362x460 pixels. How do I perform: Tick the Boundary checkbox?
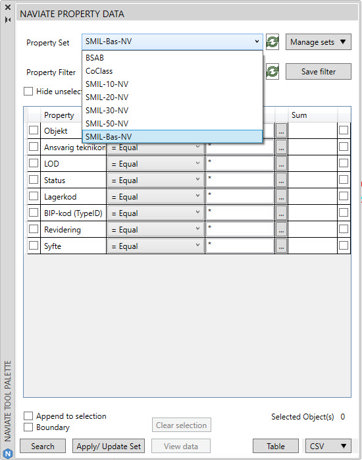tap(28, 427)
